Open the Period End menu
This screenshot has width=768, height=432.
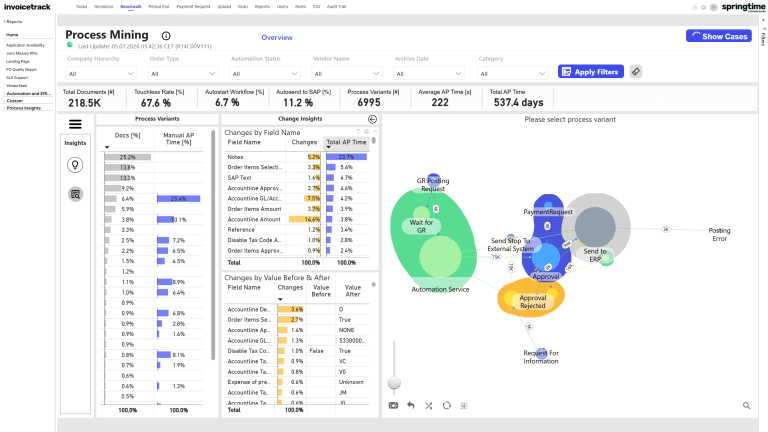coord(159,7)
